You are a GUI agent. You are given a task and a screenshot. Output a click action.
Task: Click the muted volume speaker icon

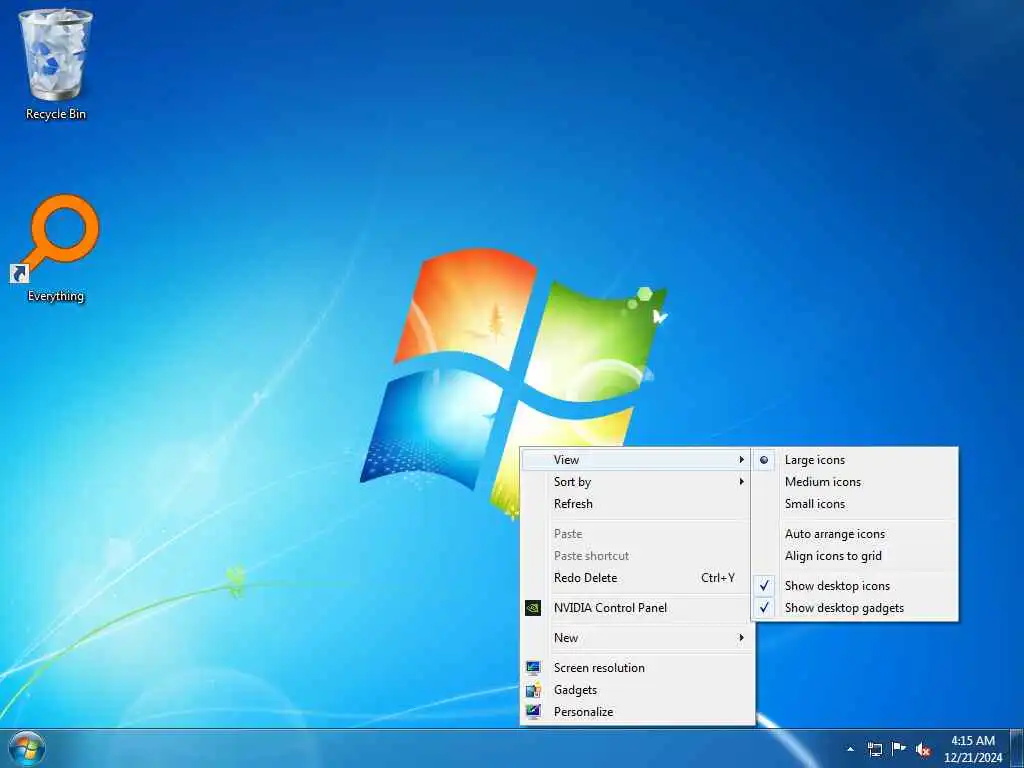tap(923, 750)
